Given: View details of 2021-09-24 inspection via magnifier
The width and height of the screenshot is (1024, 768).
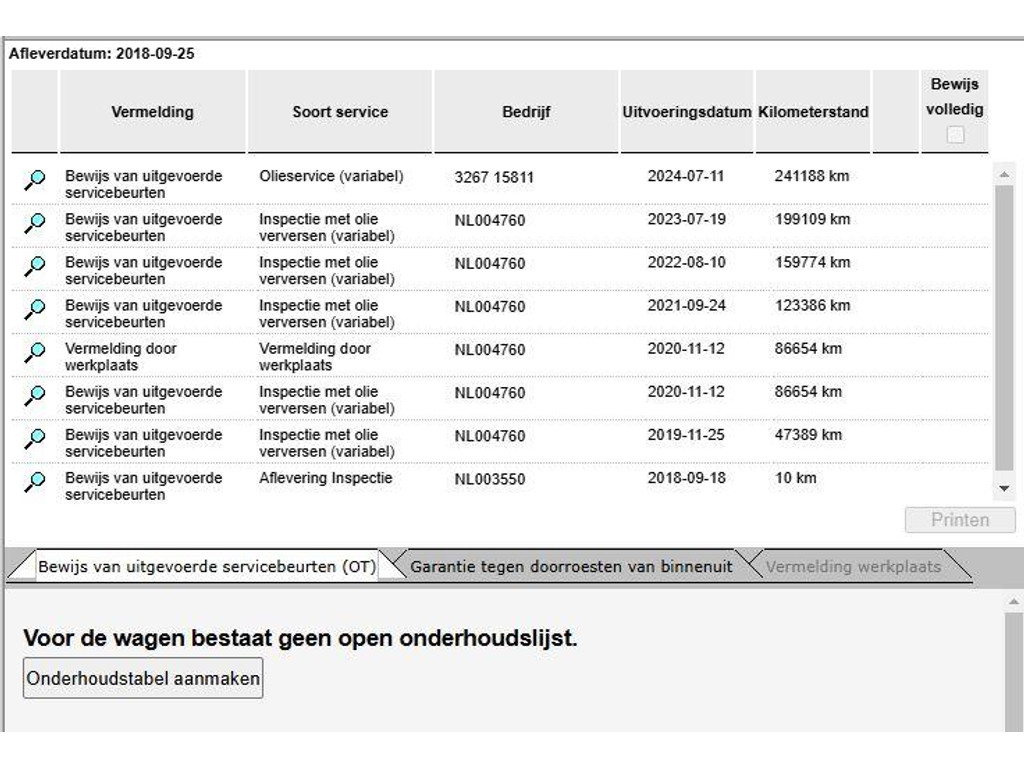Looking at the screenshot, I should 35,309.
